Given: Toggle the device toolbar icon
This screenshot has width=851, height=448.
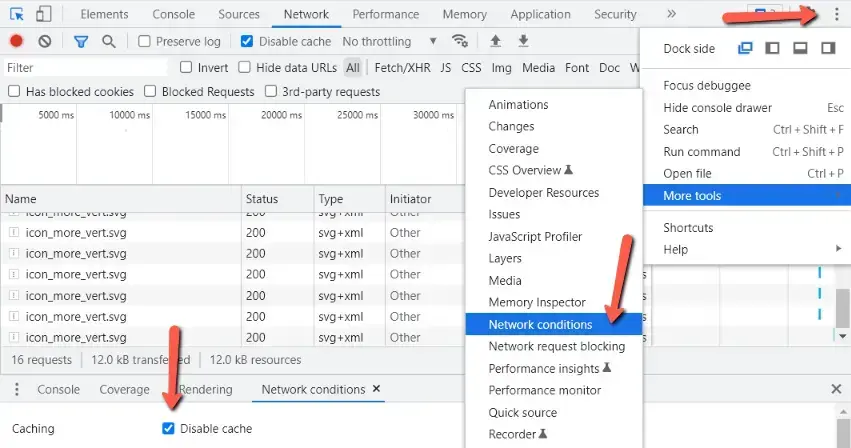Looking at the screenshot, I should pos(43,14).
